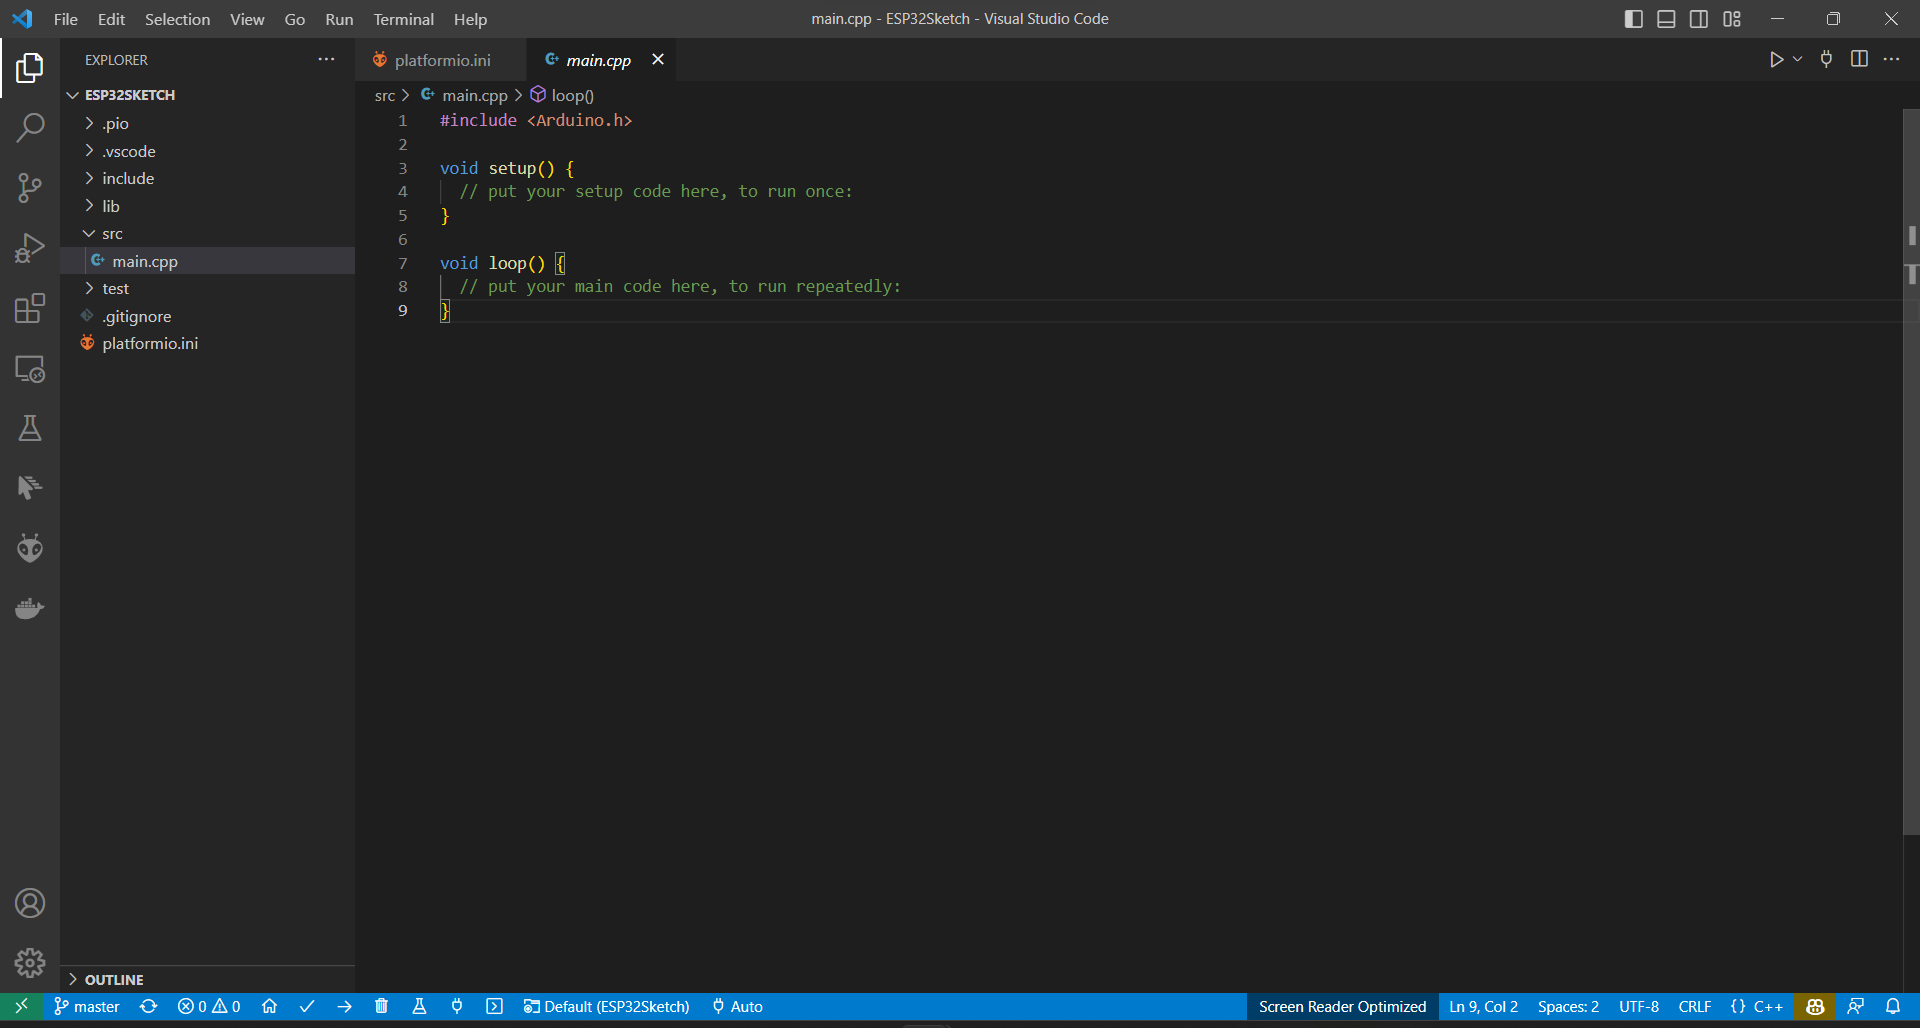The width and height of the screenshot is (1920, 1028).
Task: Open .gitignore file in explorer
Action: click(x=207, y=316)
